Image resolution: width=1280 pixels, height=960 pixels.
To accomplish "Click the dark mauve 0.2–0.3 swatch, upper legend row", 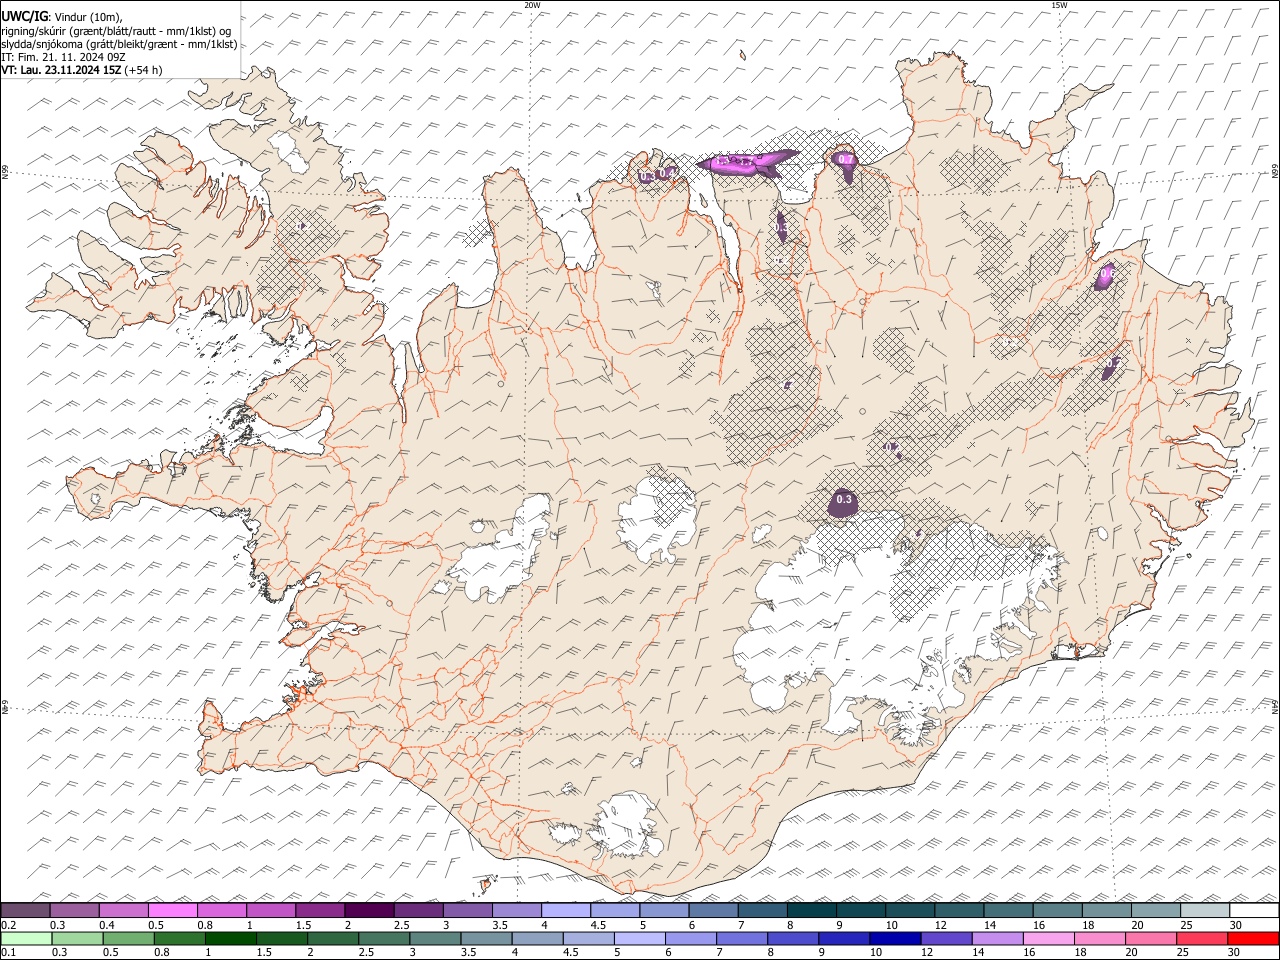I will (26, 910).
